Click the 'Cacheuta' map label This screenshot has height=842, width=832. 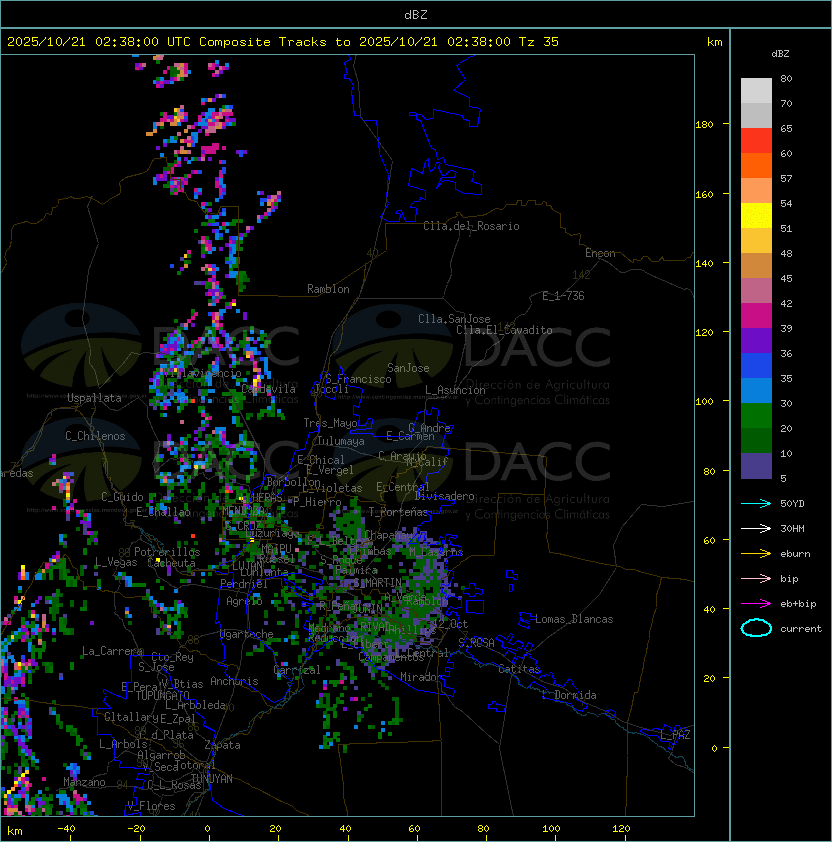pyautogui.click(x=171, y=563)
